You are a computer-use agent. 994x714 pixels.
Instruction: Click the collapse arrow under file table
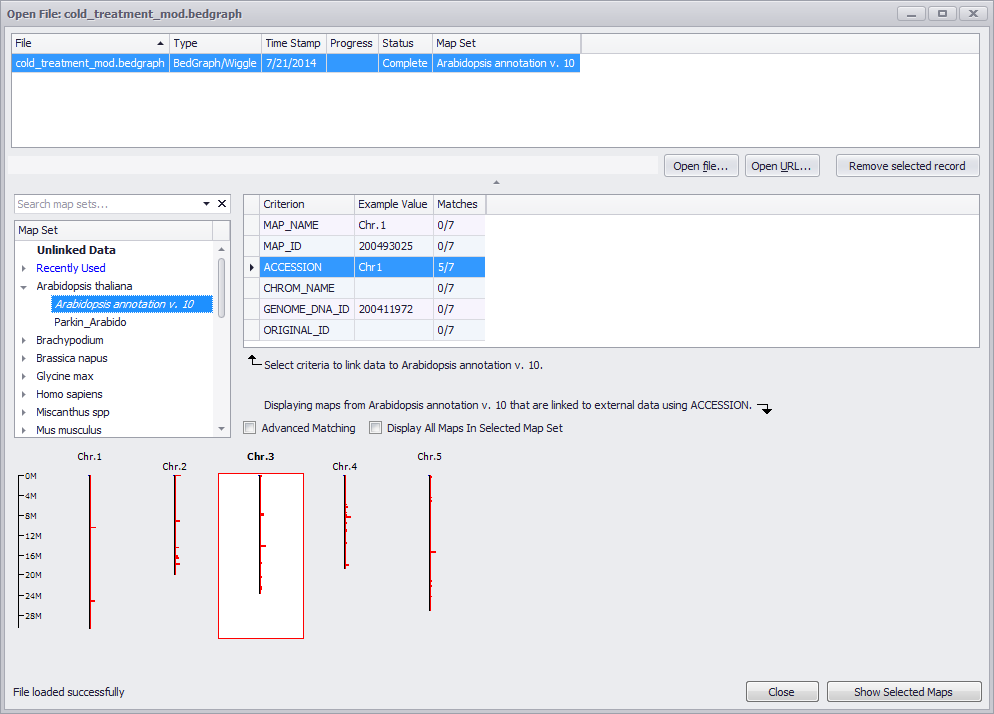496,183
